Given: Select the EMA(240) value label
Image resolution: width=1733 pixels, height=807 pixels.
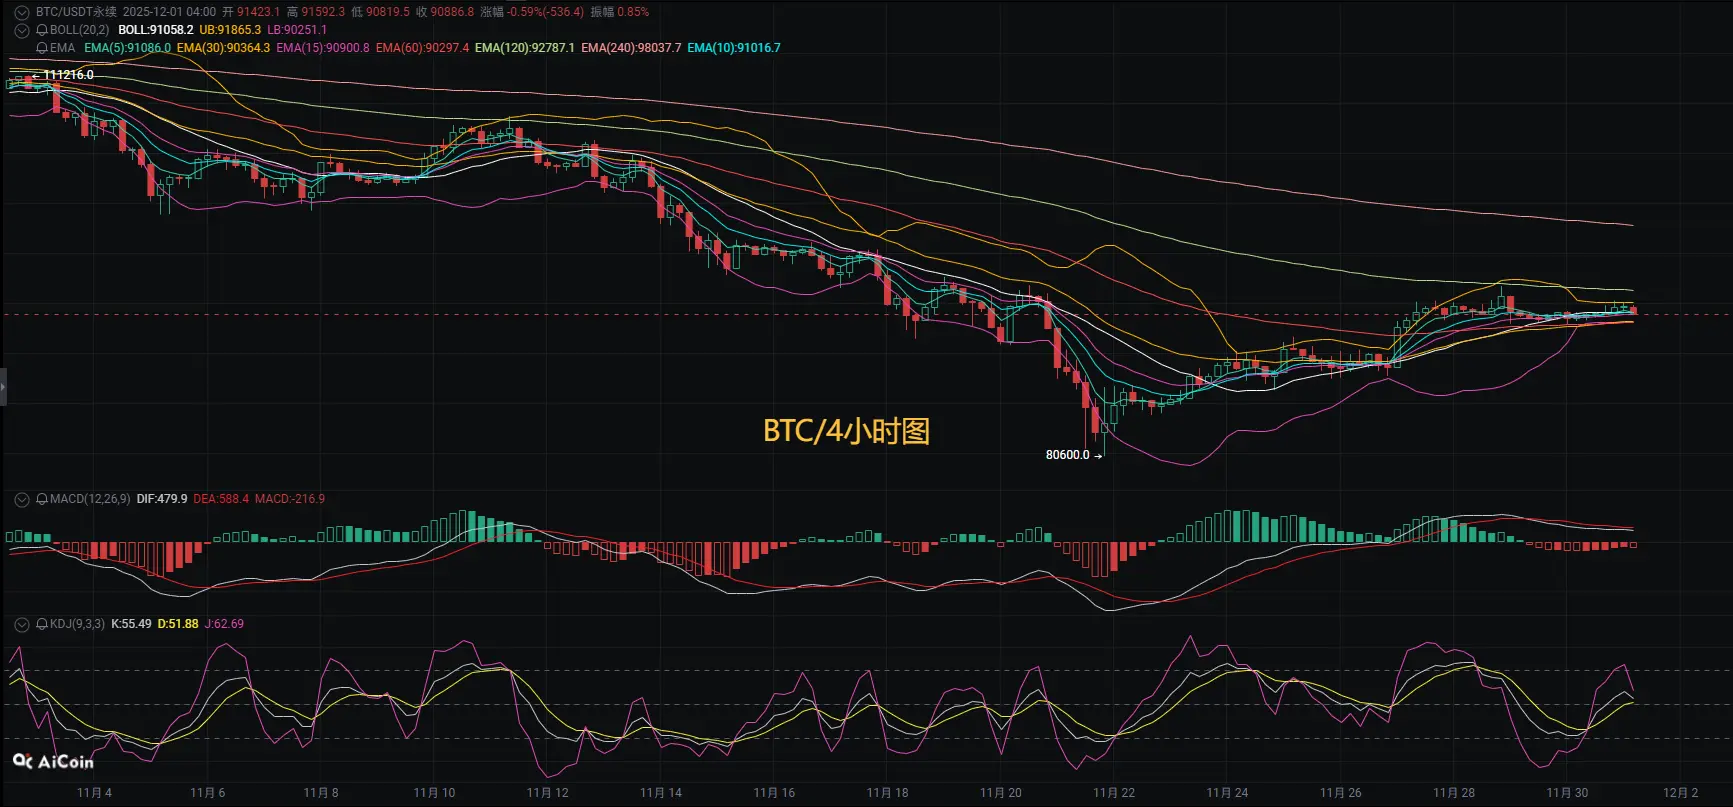Looking at the screenshot, I should click(631, 48).
